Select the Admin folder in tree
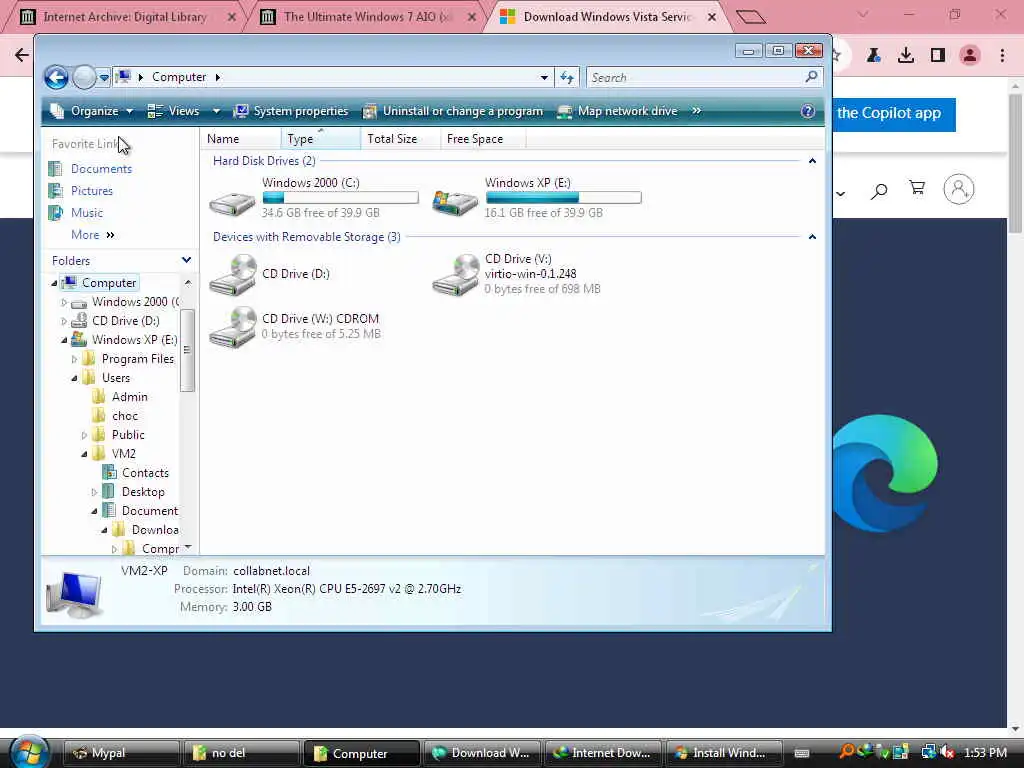This screenshot has height=768, width=1024. coord(129,396)
